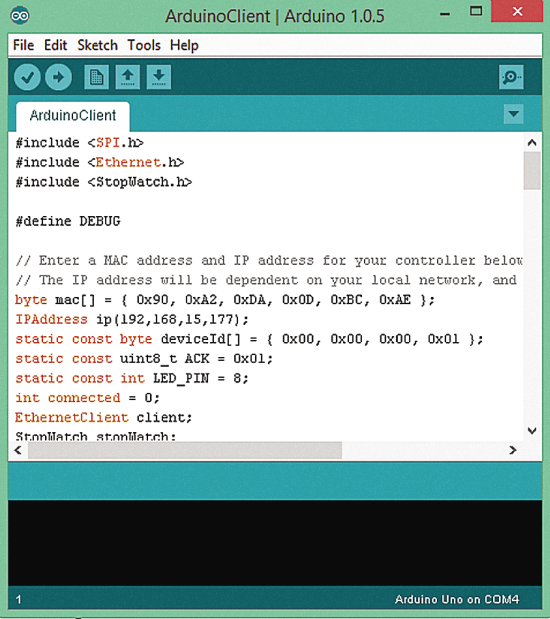Click the horizontal scrollbar left arrow
This screenshot has width=550, height=619.
18,450
